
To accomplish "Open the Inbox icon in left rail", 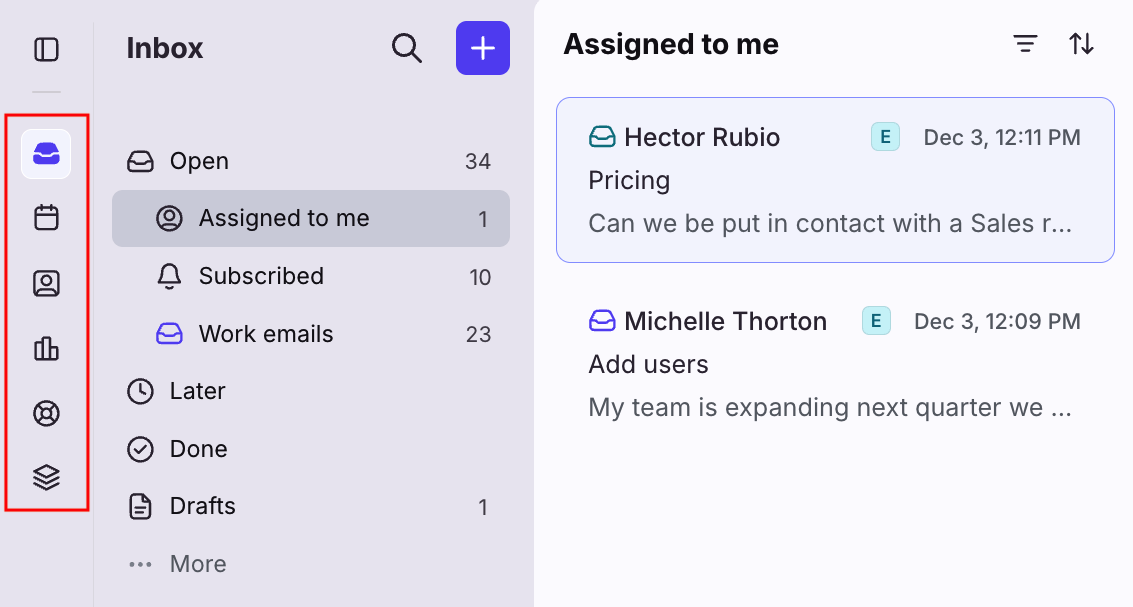I will [x=46, y=154].
